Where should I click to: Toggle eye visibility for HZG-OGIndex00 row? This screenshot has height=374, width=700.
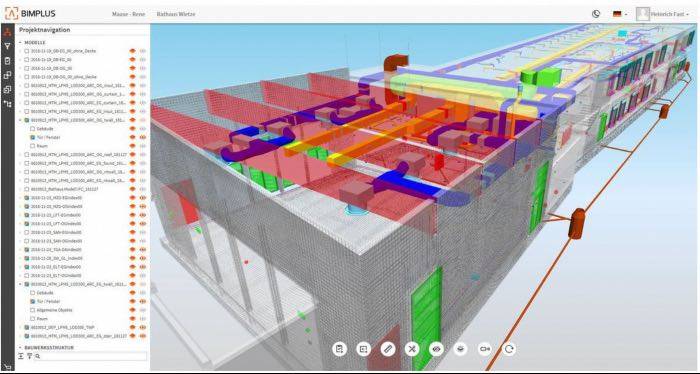(x=143, y=207)
